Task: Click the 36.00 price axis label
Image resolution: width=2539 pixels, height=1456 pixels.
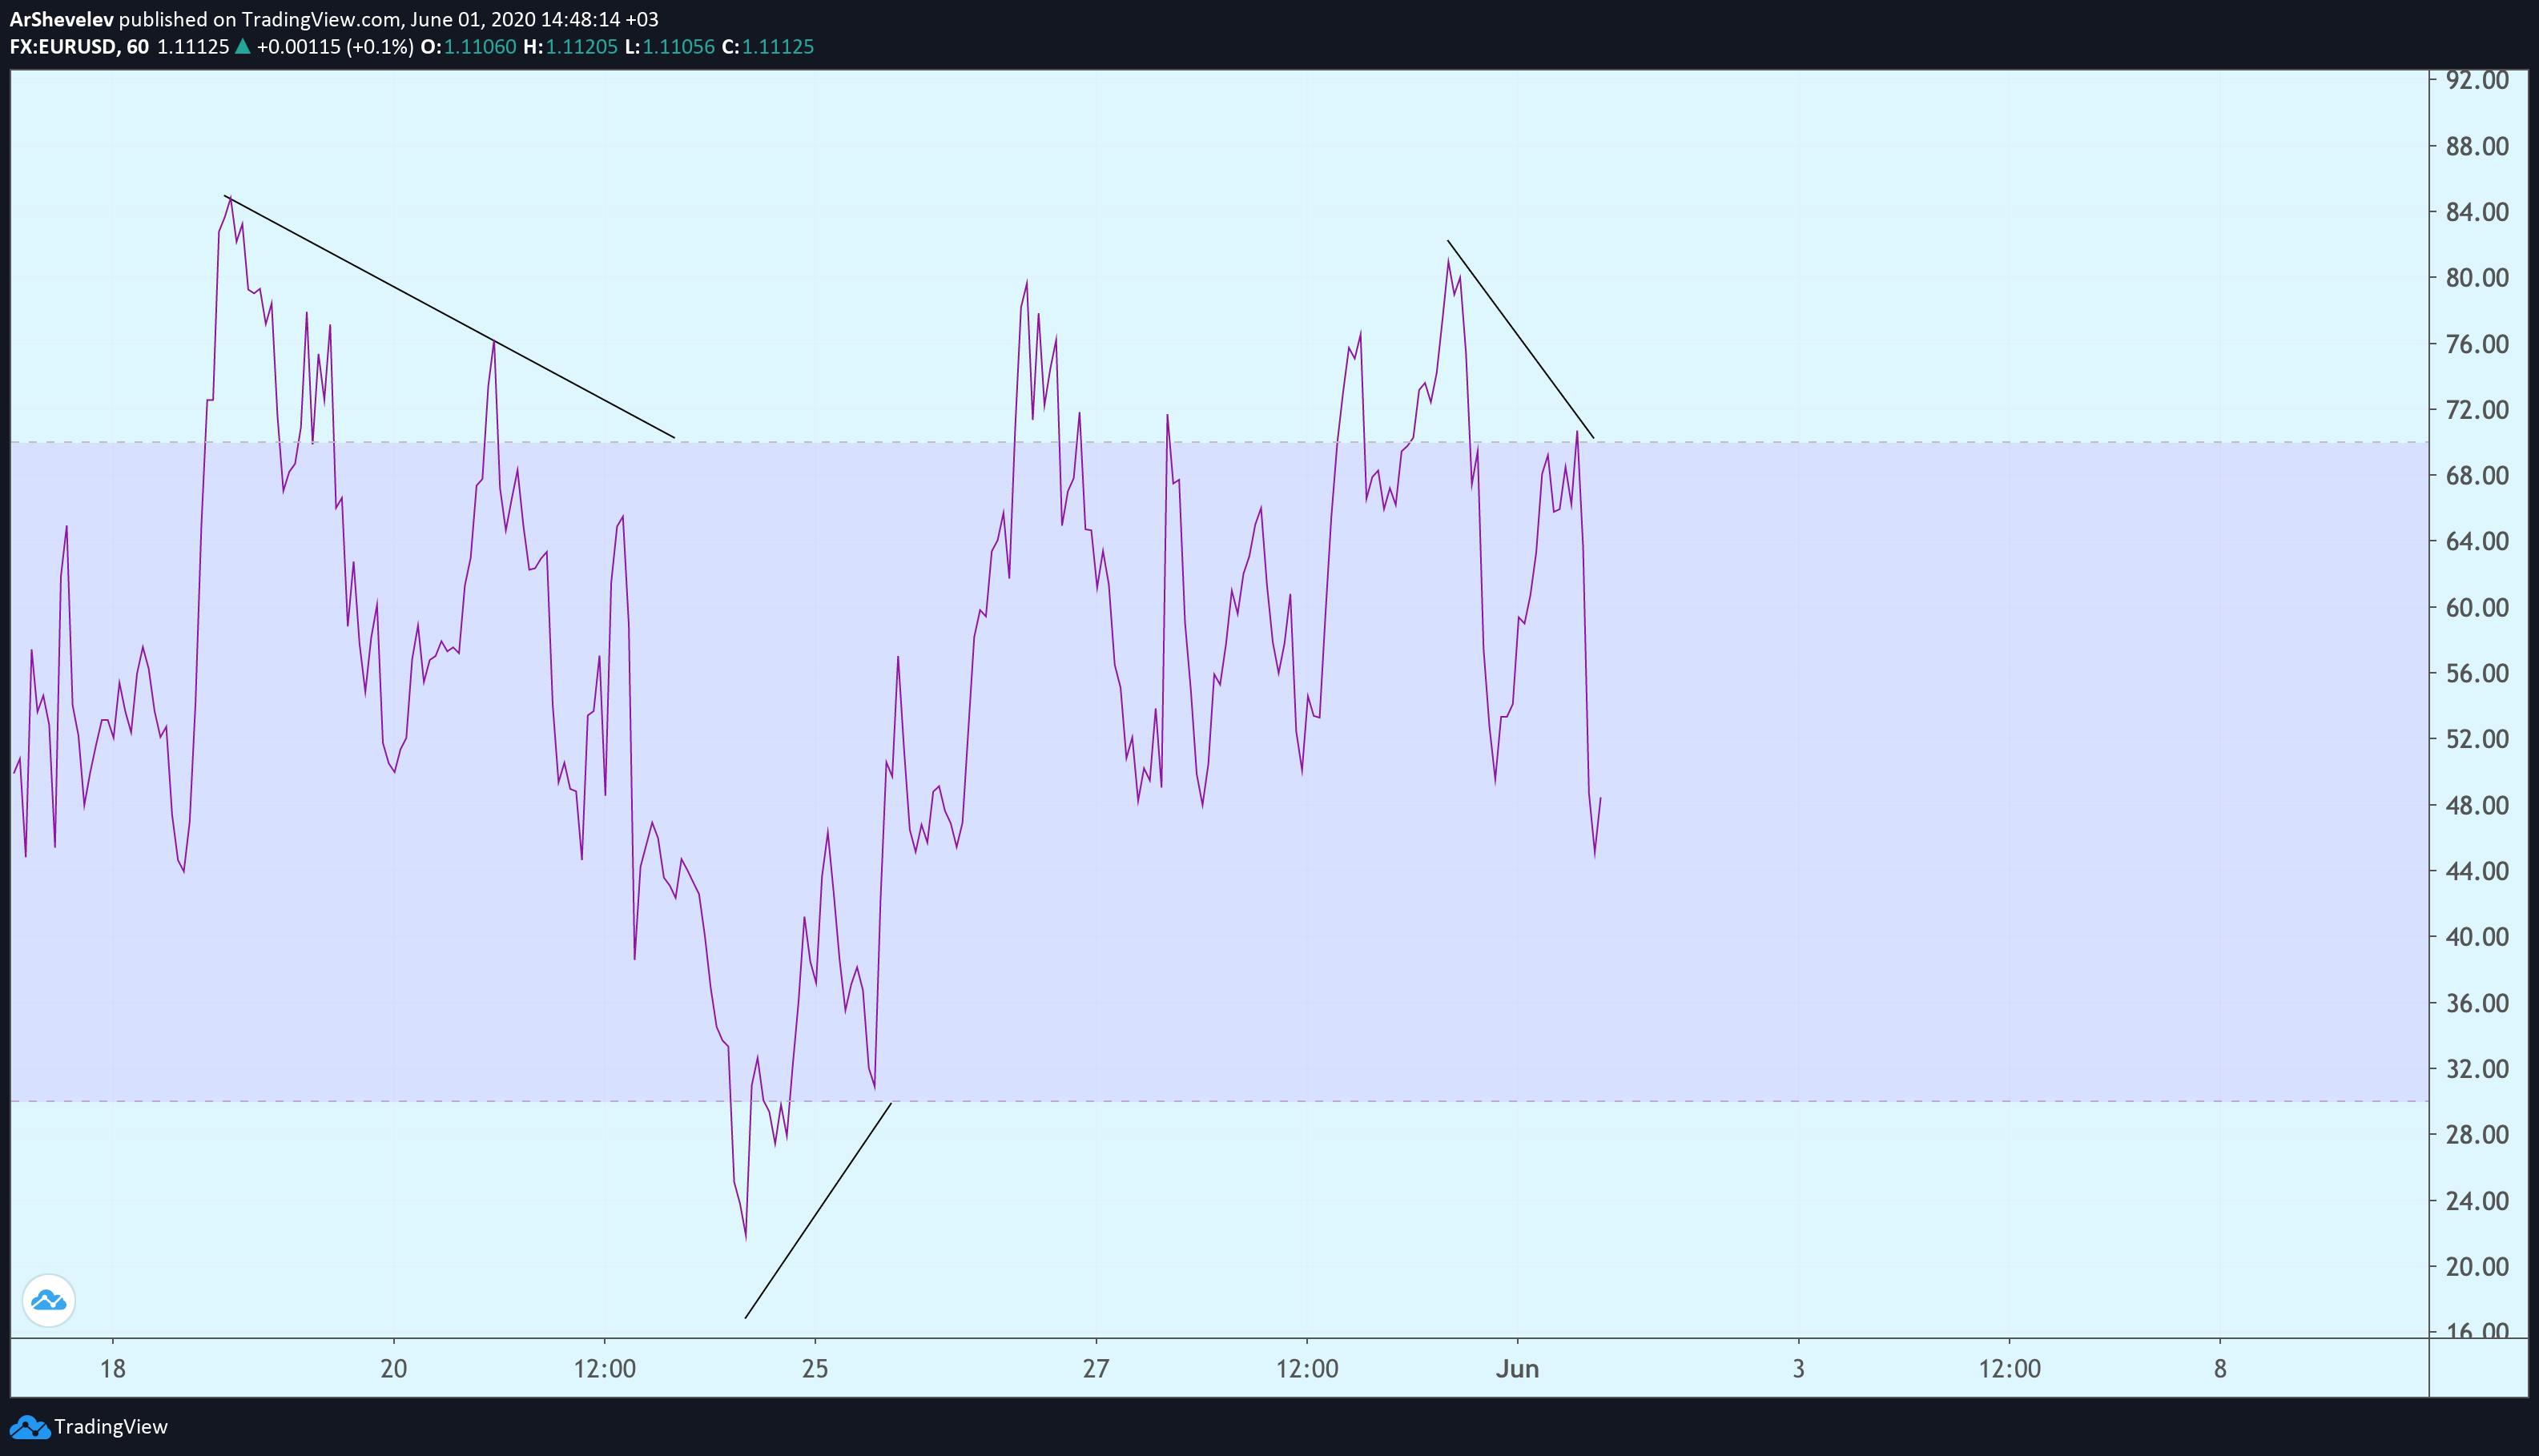Action: 2477,1003
